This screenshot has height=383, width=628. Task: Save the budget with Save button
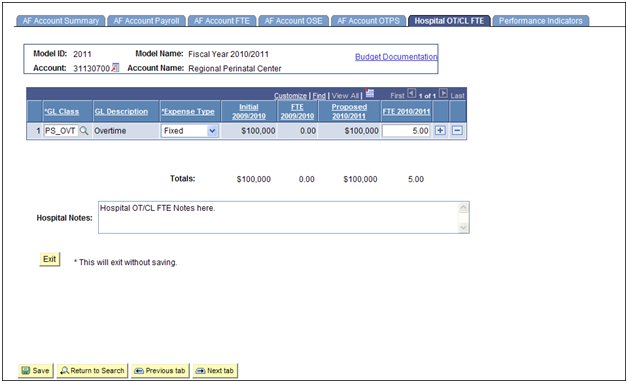point(36,371)
